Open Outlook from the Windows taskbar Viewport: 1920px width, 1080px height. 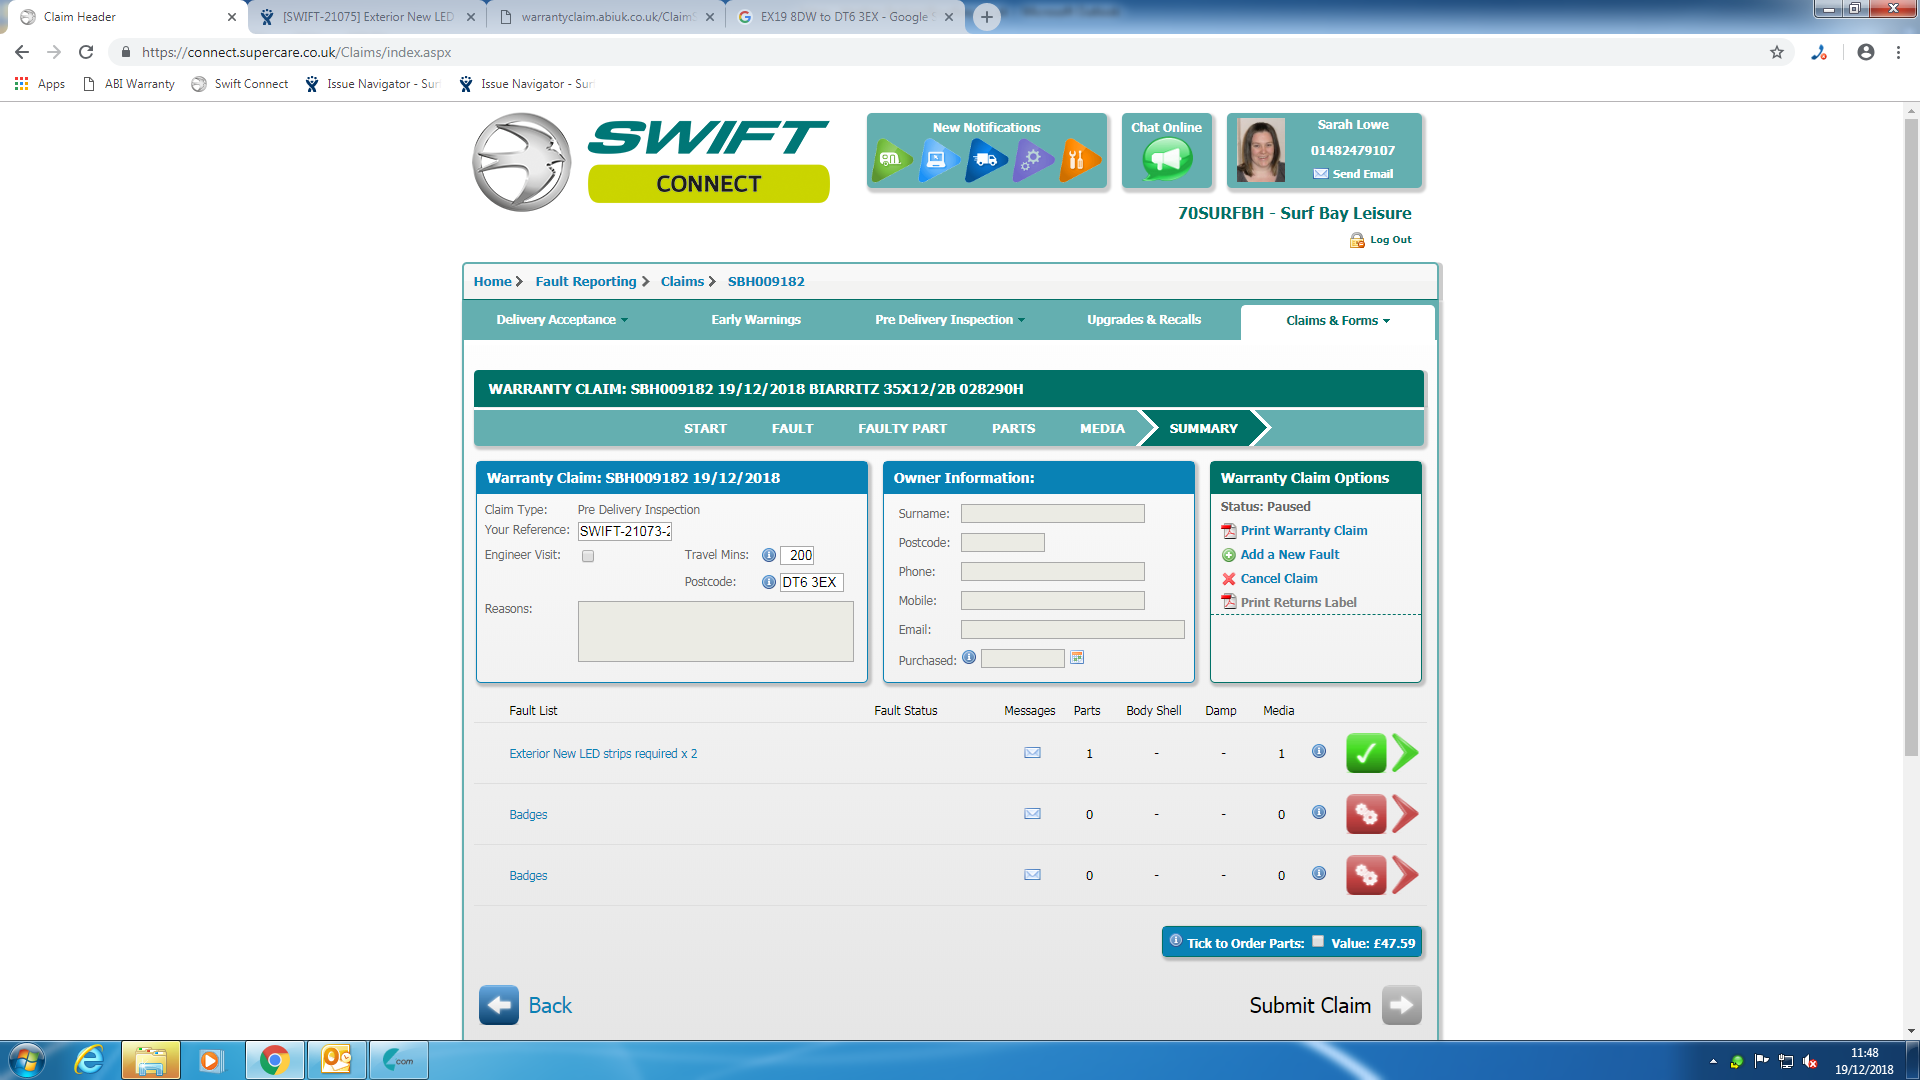pyautogui.click(x=336, y=1060)
